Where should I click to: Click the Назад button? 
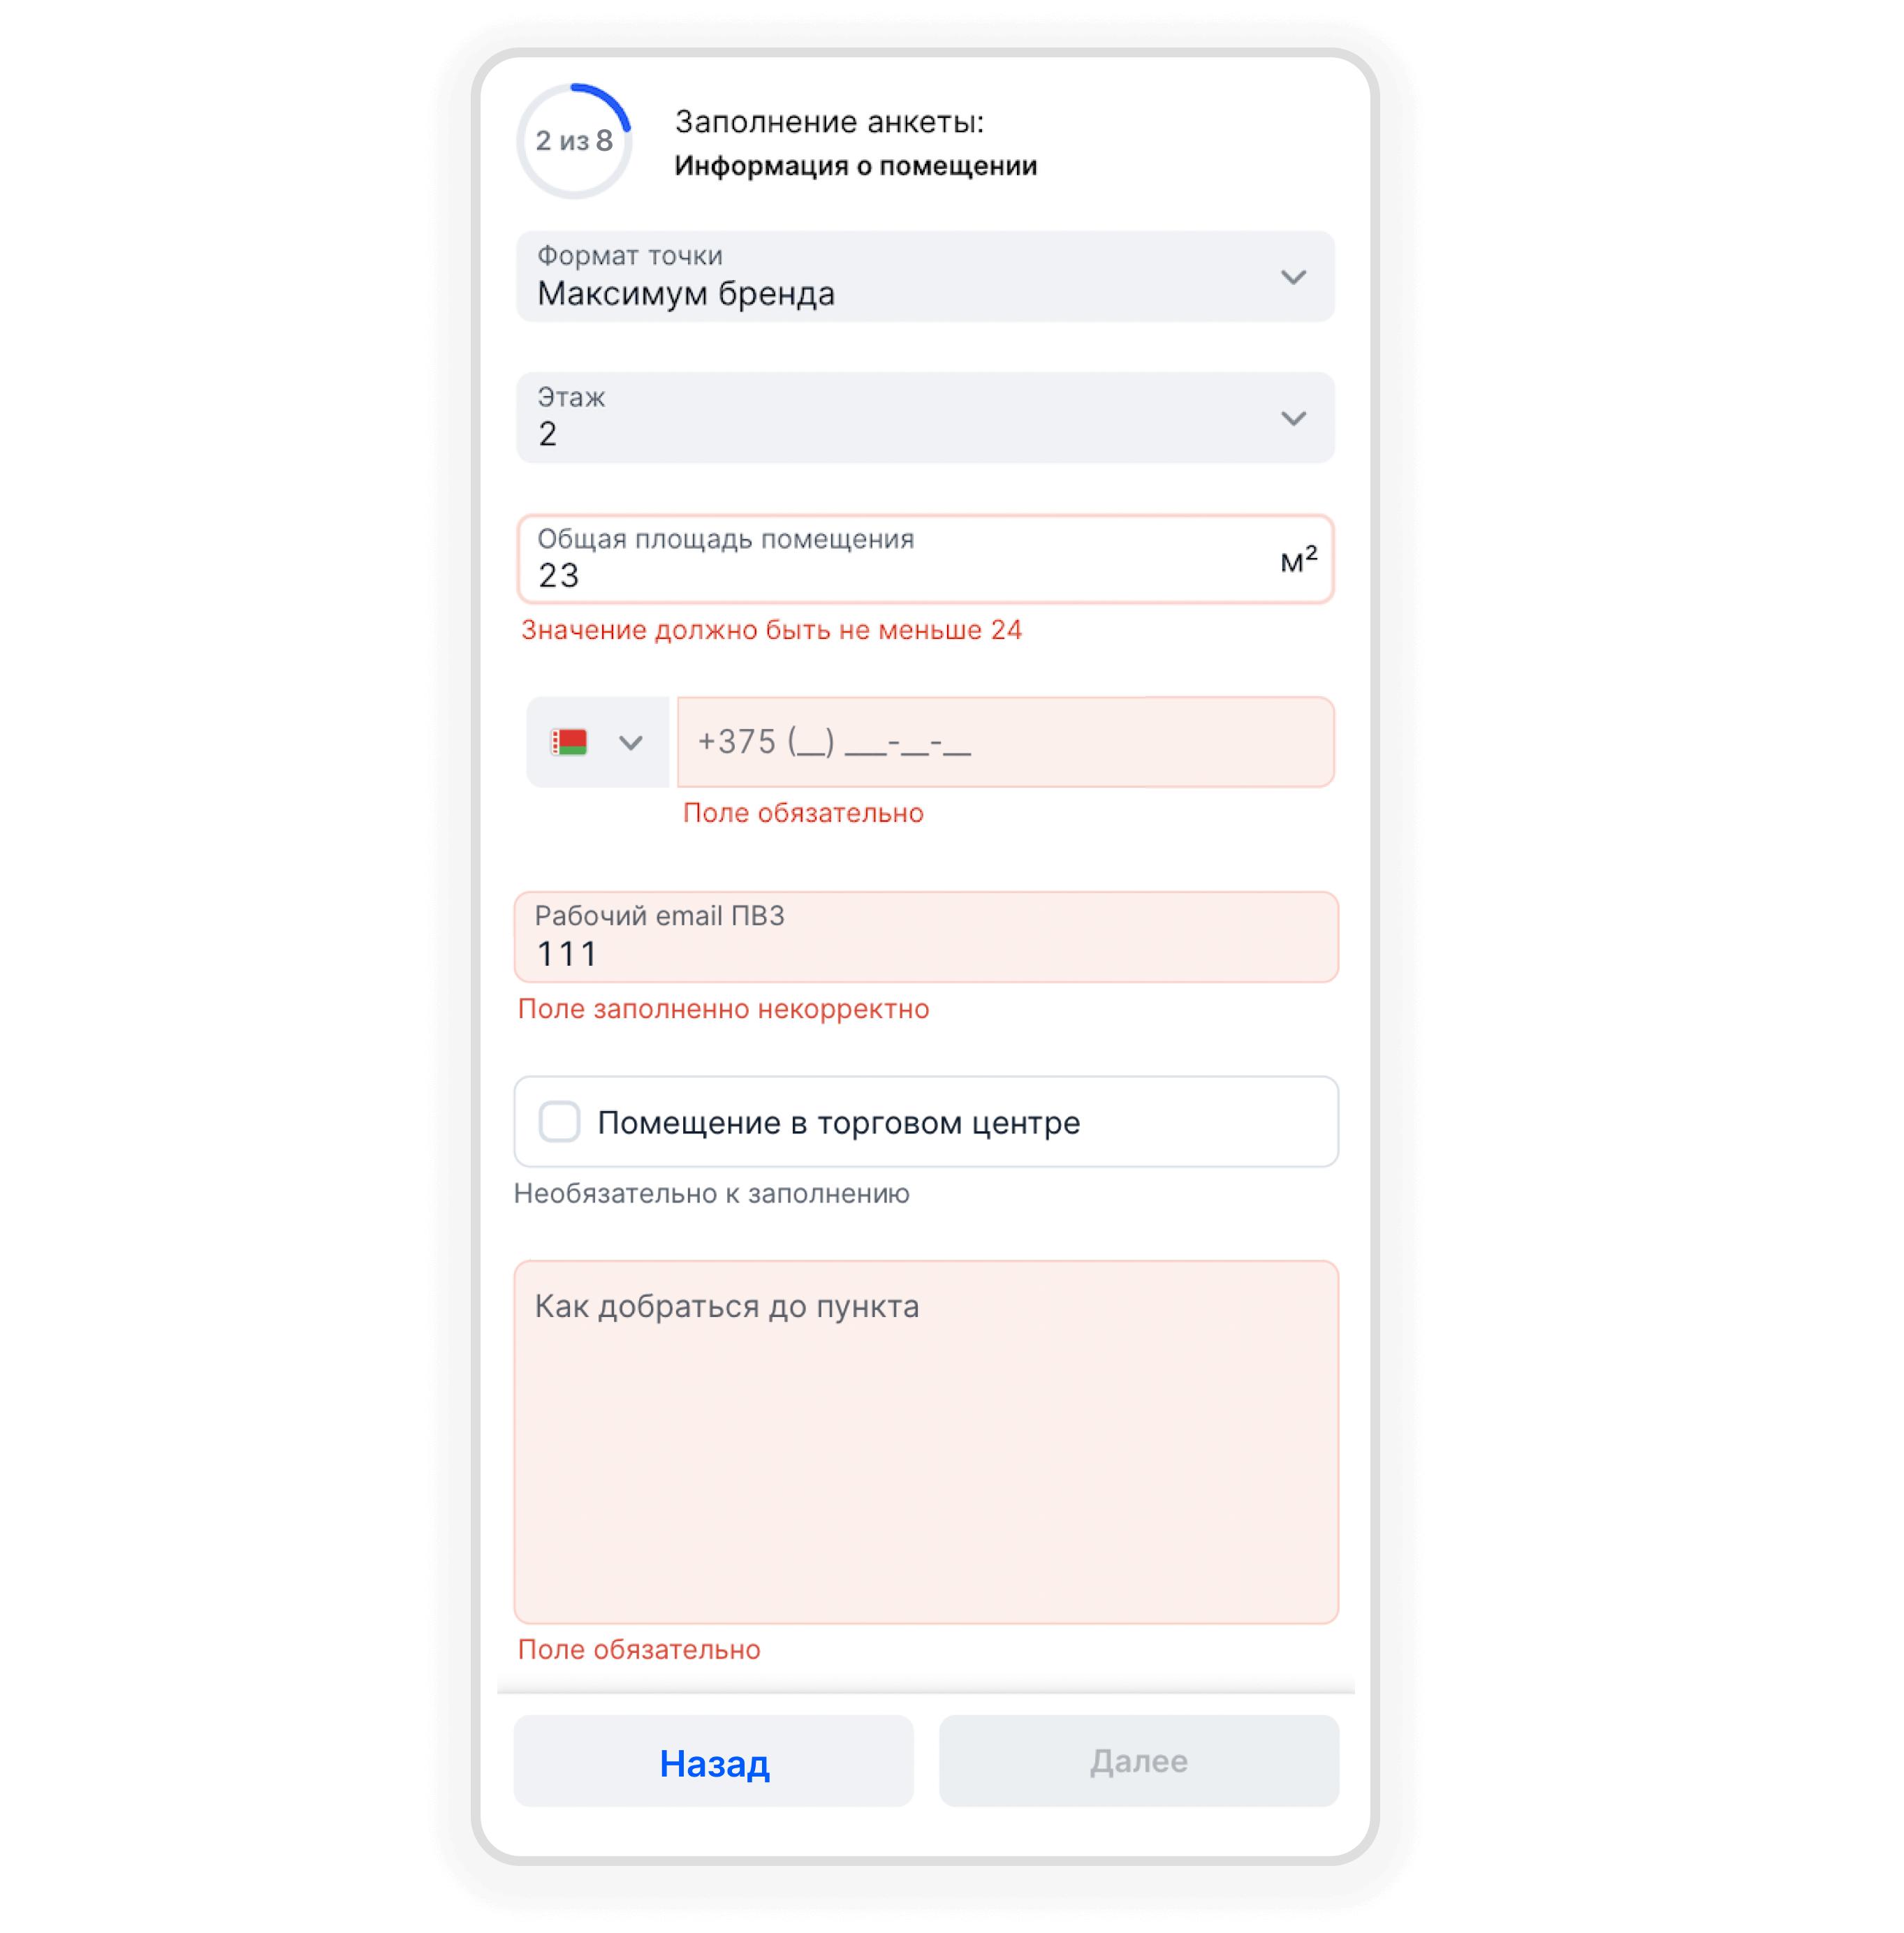click(713, 1761)
